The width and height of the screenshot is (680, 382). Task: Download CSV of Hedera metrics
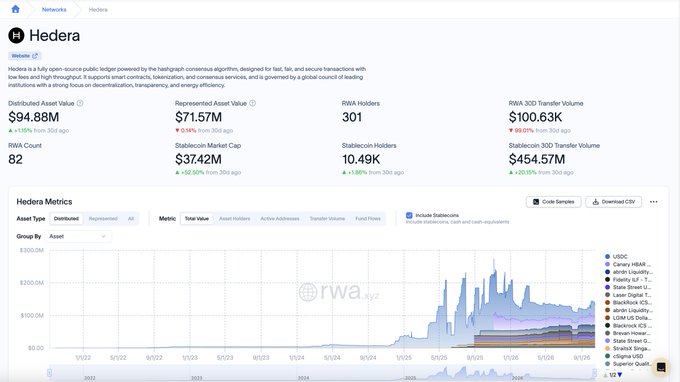(613, 202)
